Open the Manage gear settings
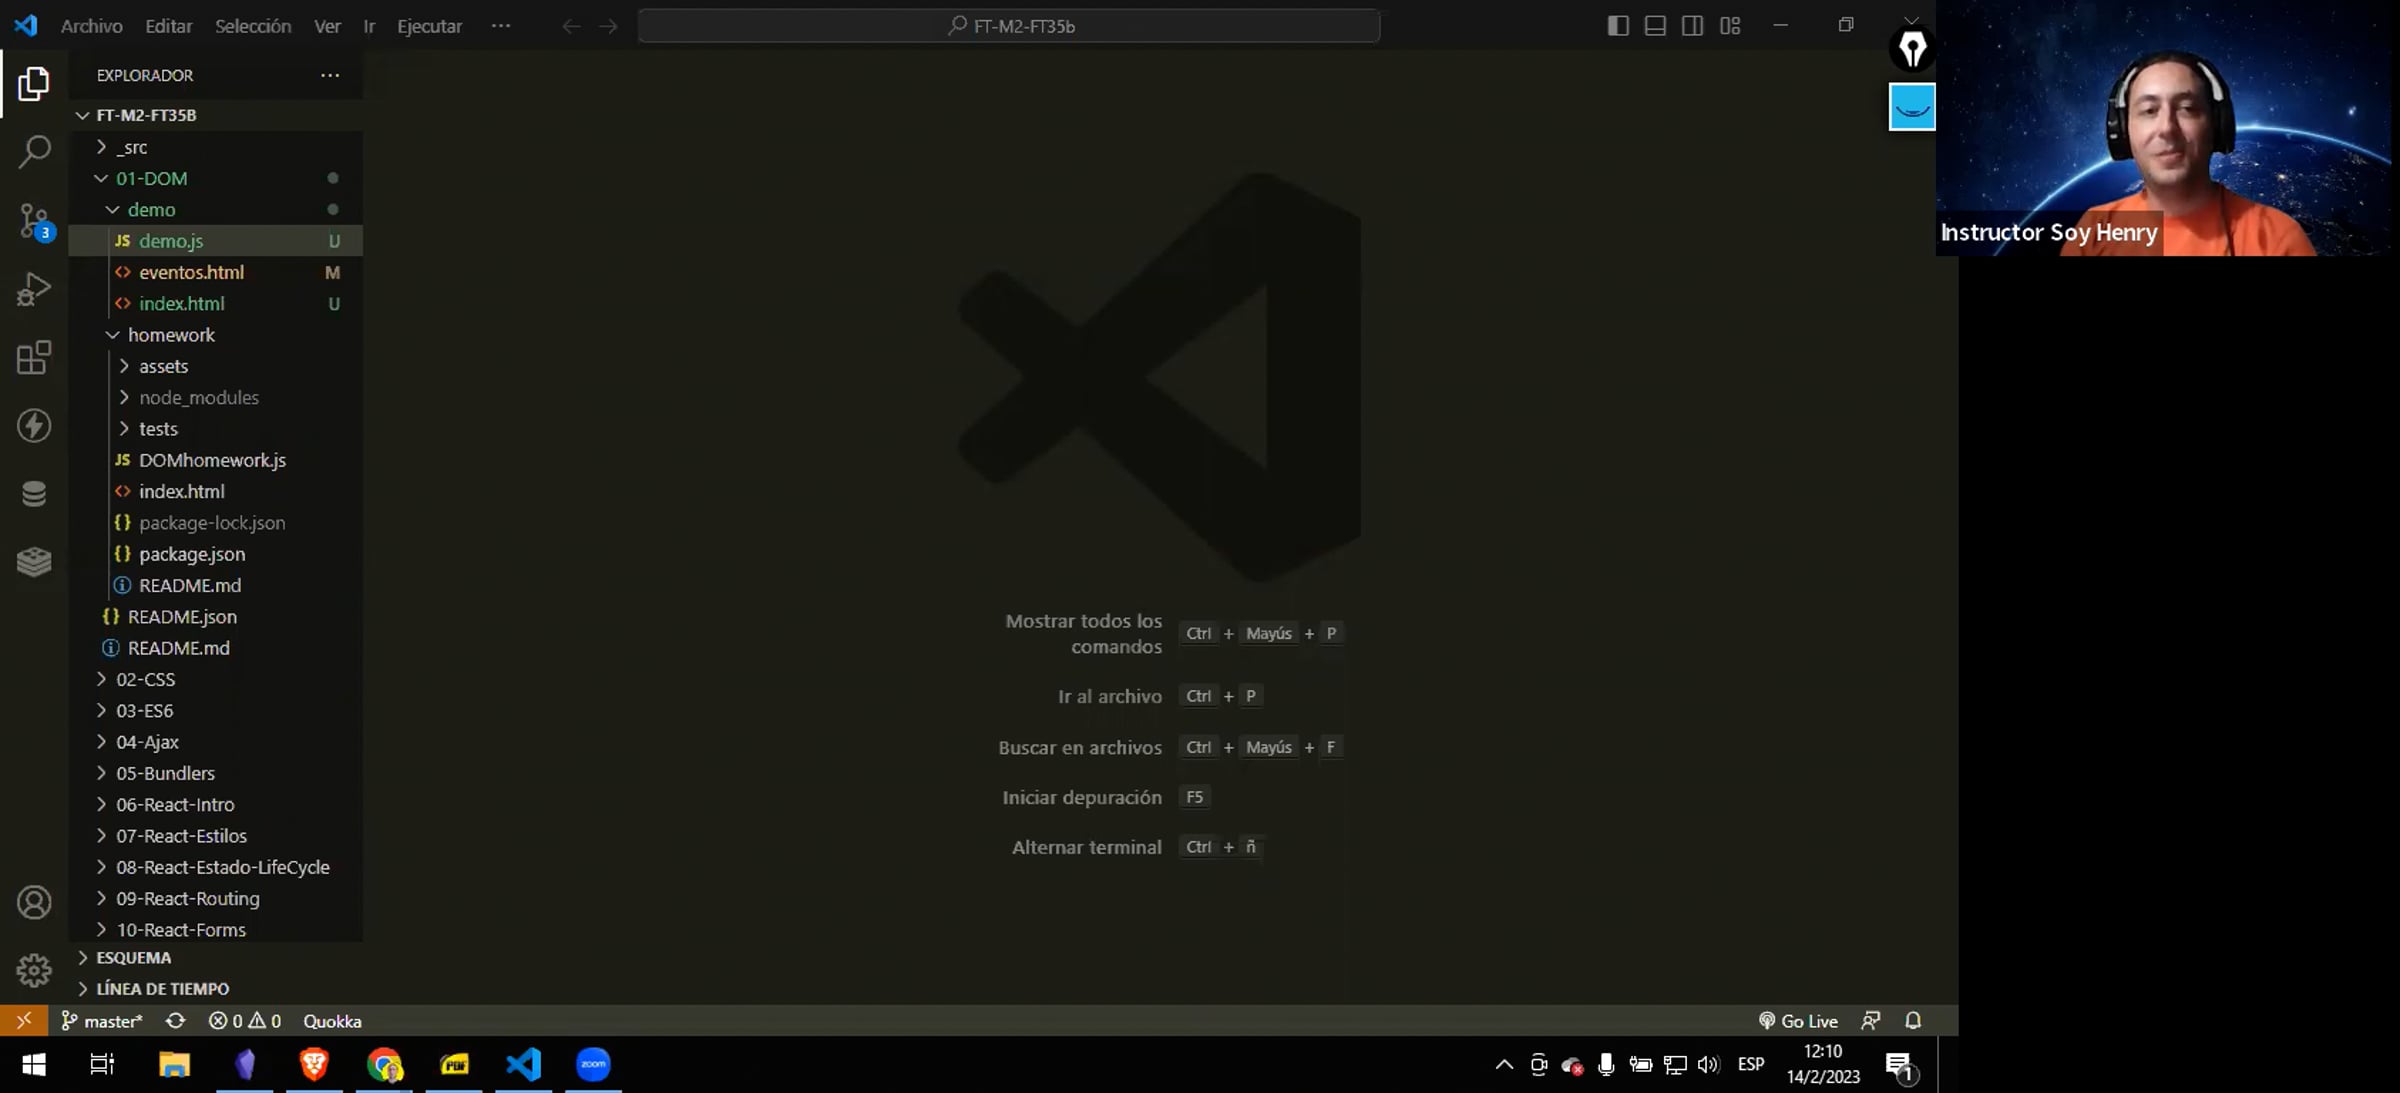 [34, 970]
